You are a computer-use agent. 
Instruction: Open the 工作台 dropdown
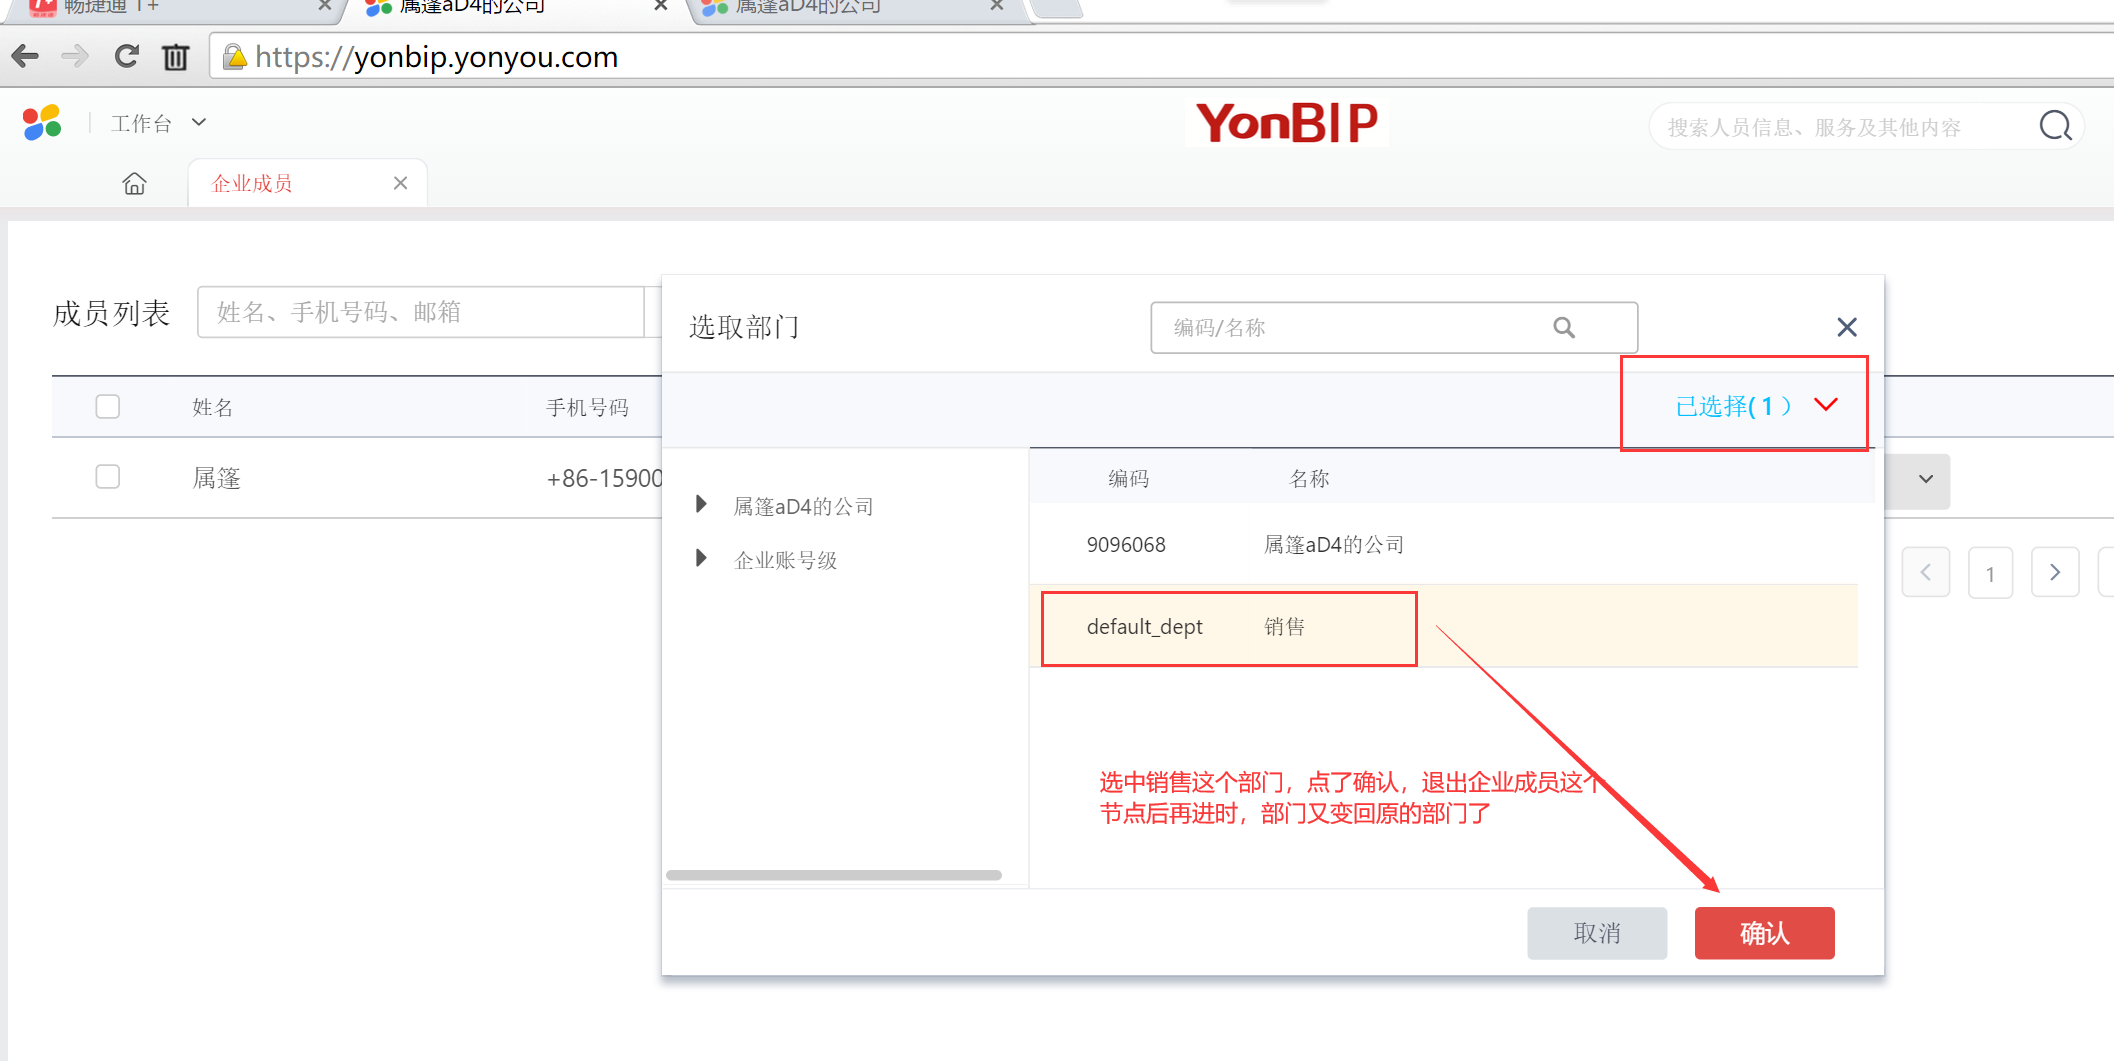[x=159, y=123]
